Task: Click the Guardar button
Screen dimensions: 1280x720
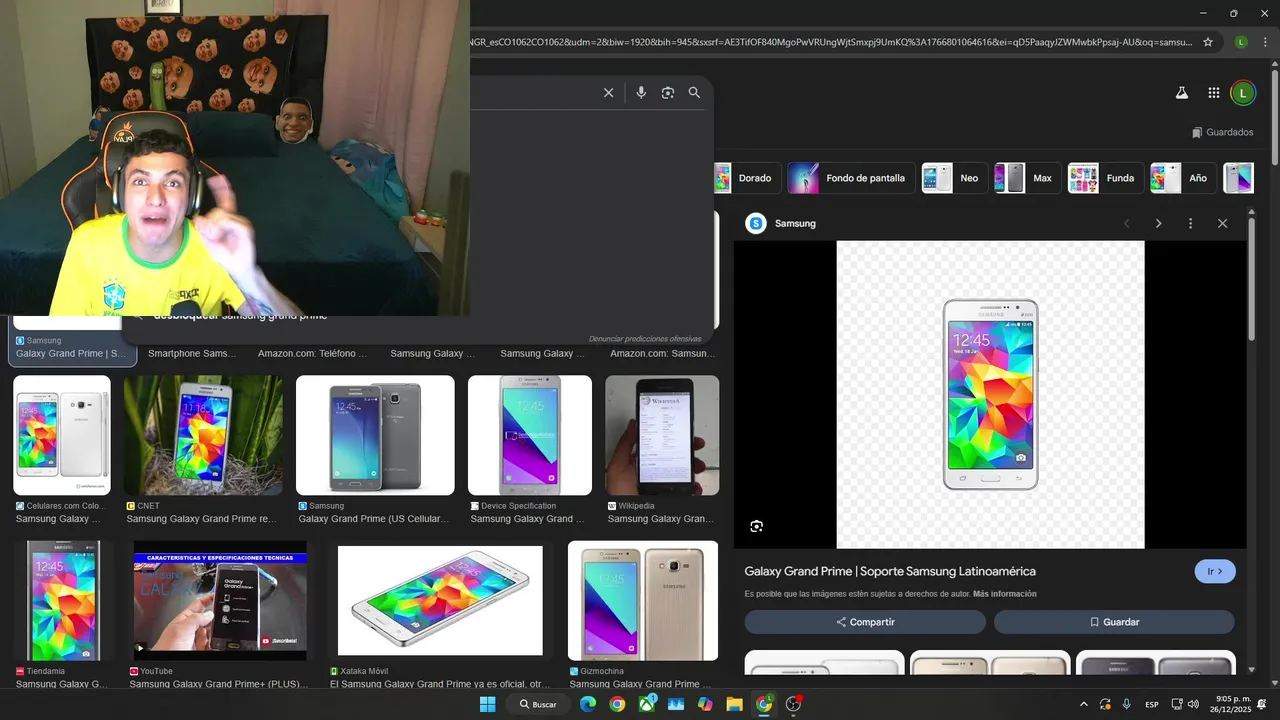Action: click(1114, 622)
